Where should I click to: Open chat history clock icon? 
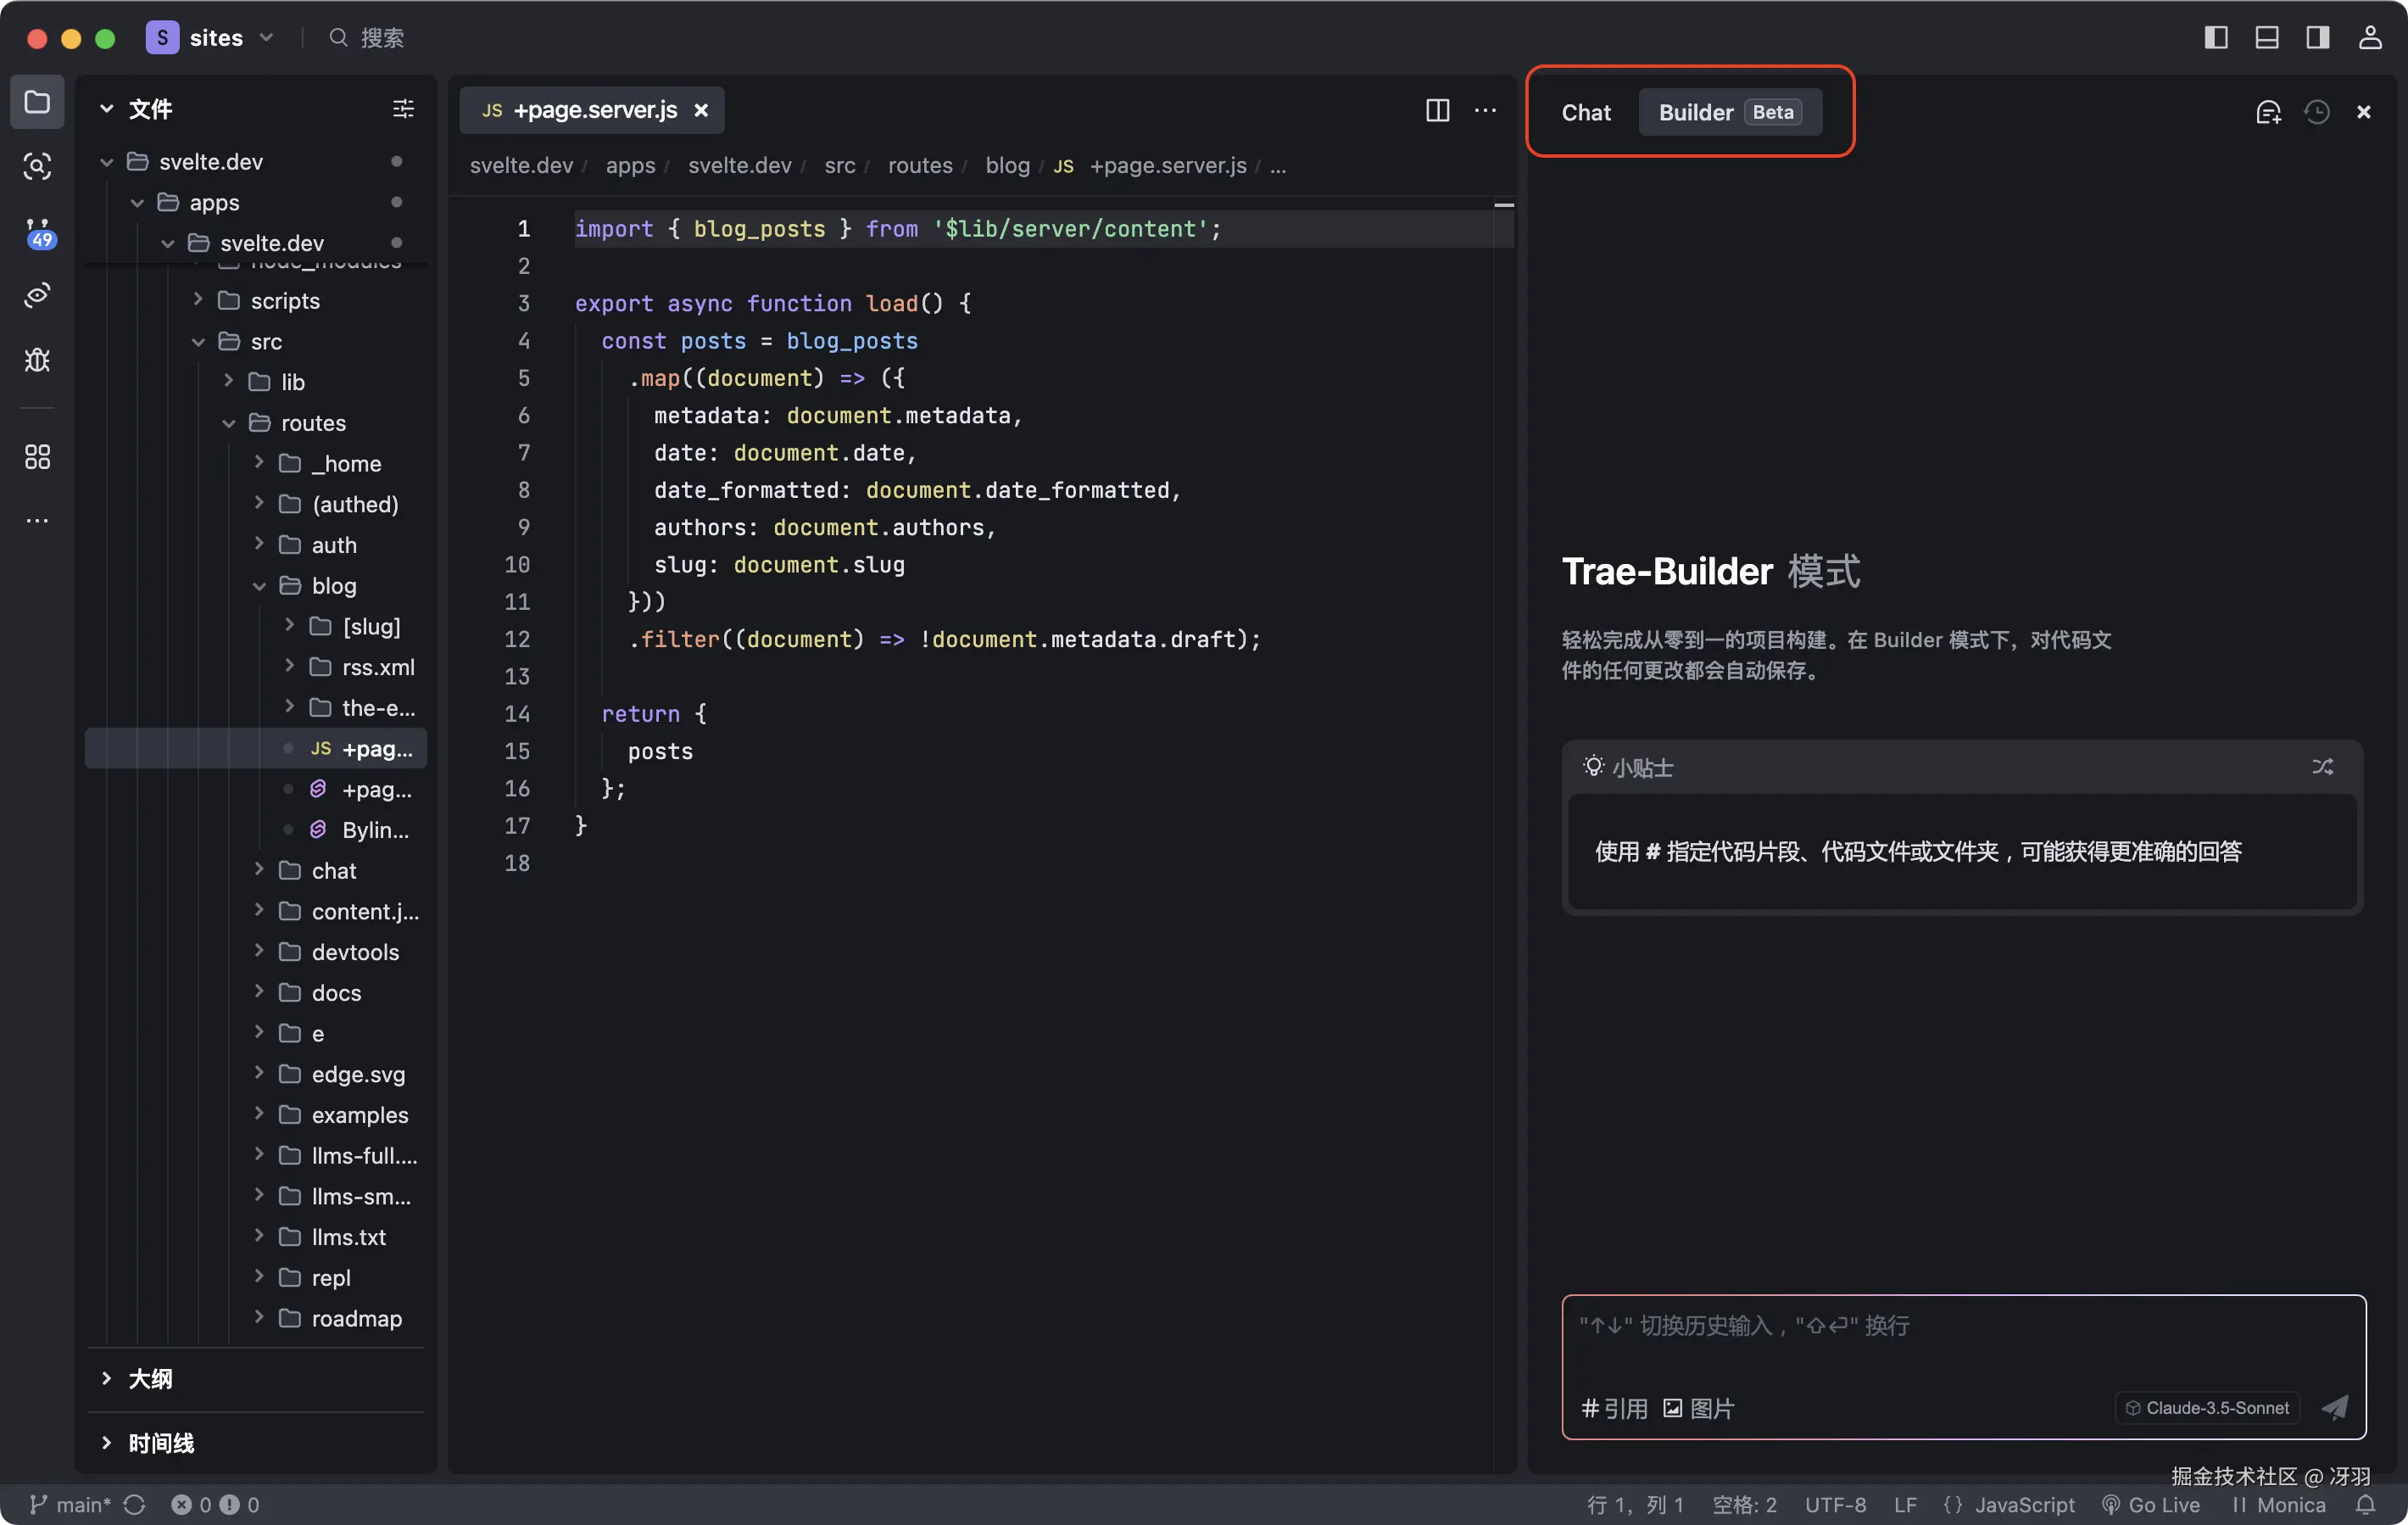(x=2316, y=112)
